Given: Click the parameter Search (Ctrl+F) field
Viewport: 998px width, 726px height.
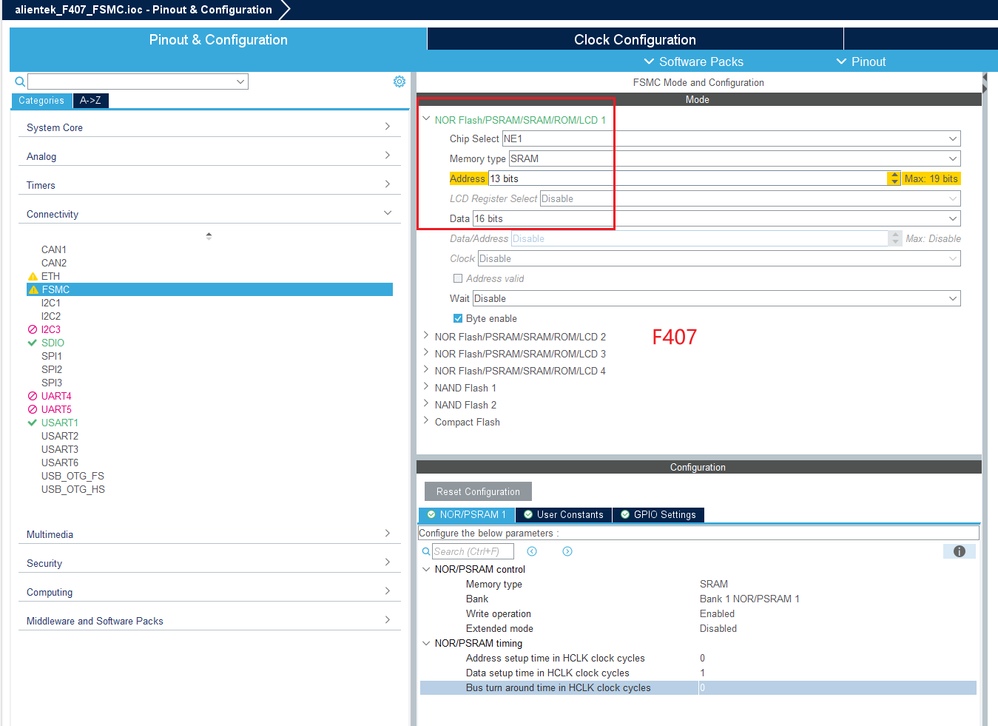Looking at the screenshot, I should click(x=473, y=552).
